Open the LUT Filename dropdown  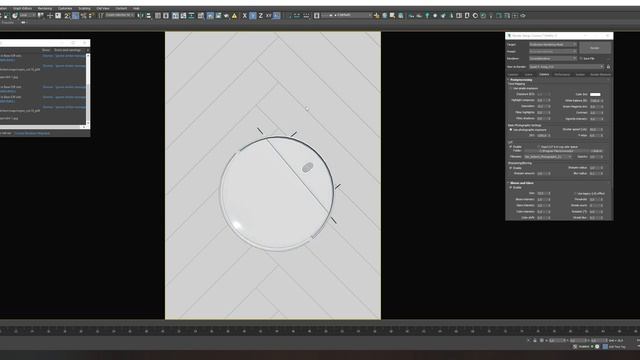tap(548, 157)
